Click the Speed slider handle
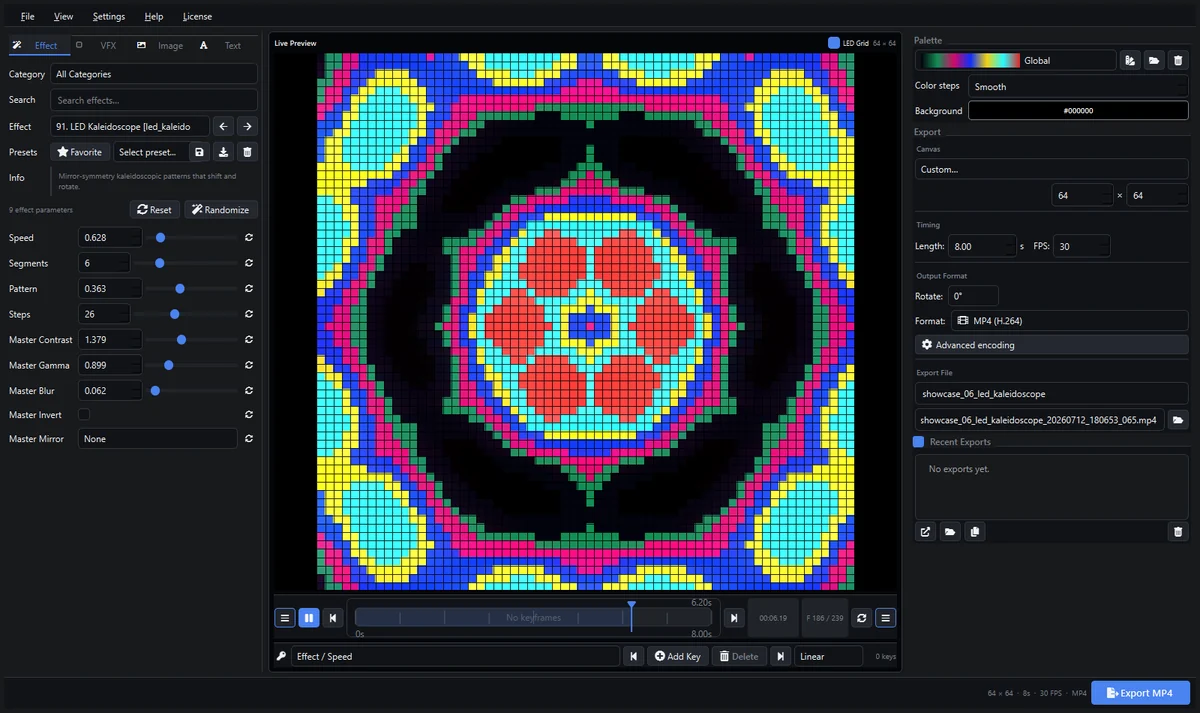This screenshot has width=1200, height=713. [x=160, y=238]
